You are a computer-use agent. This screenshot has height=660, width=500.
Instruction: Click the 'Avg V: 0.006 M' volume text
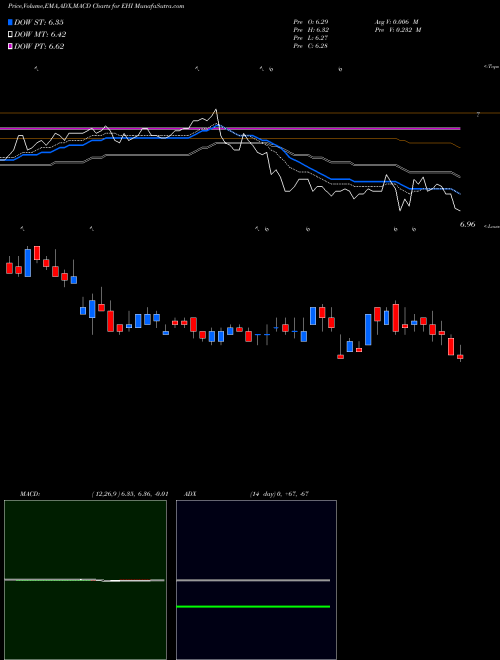pyautogui.click(x=396, y=22)
